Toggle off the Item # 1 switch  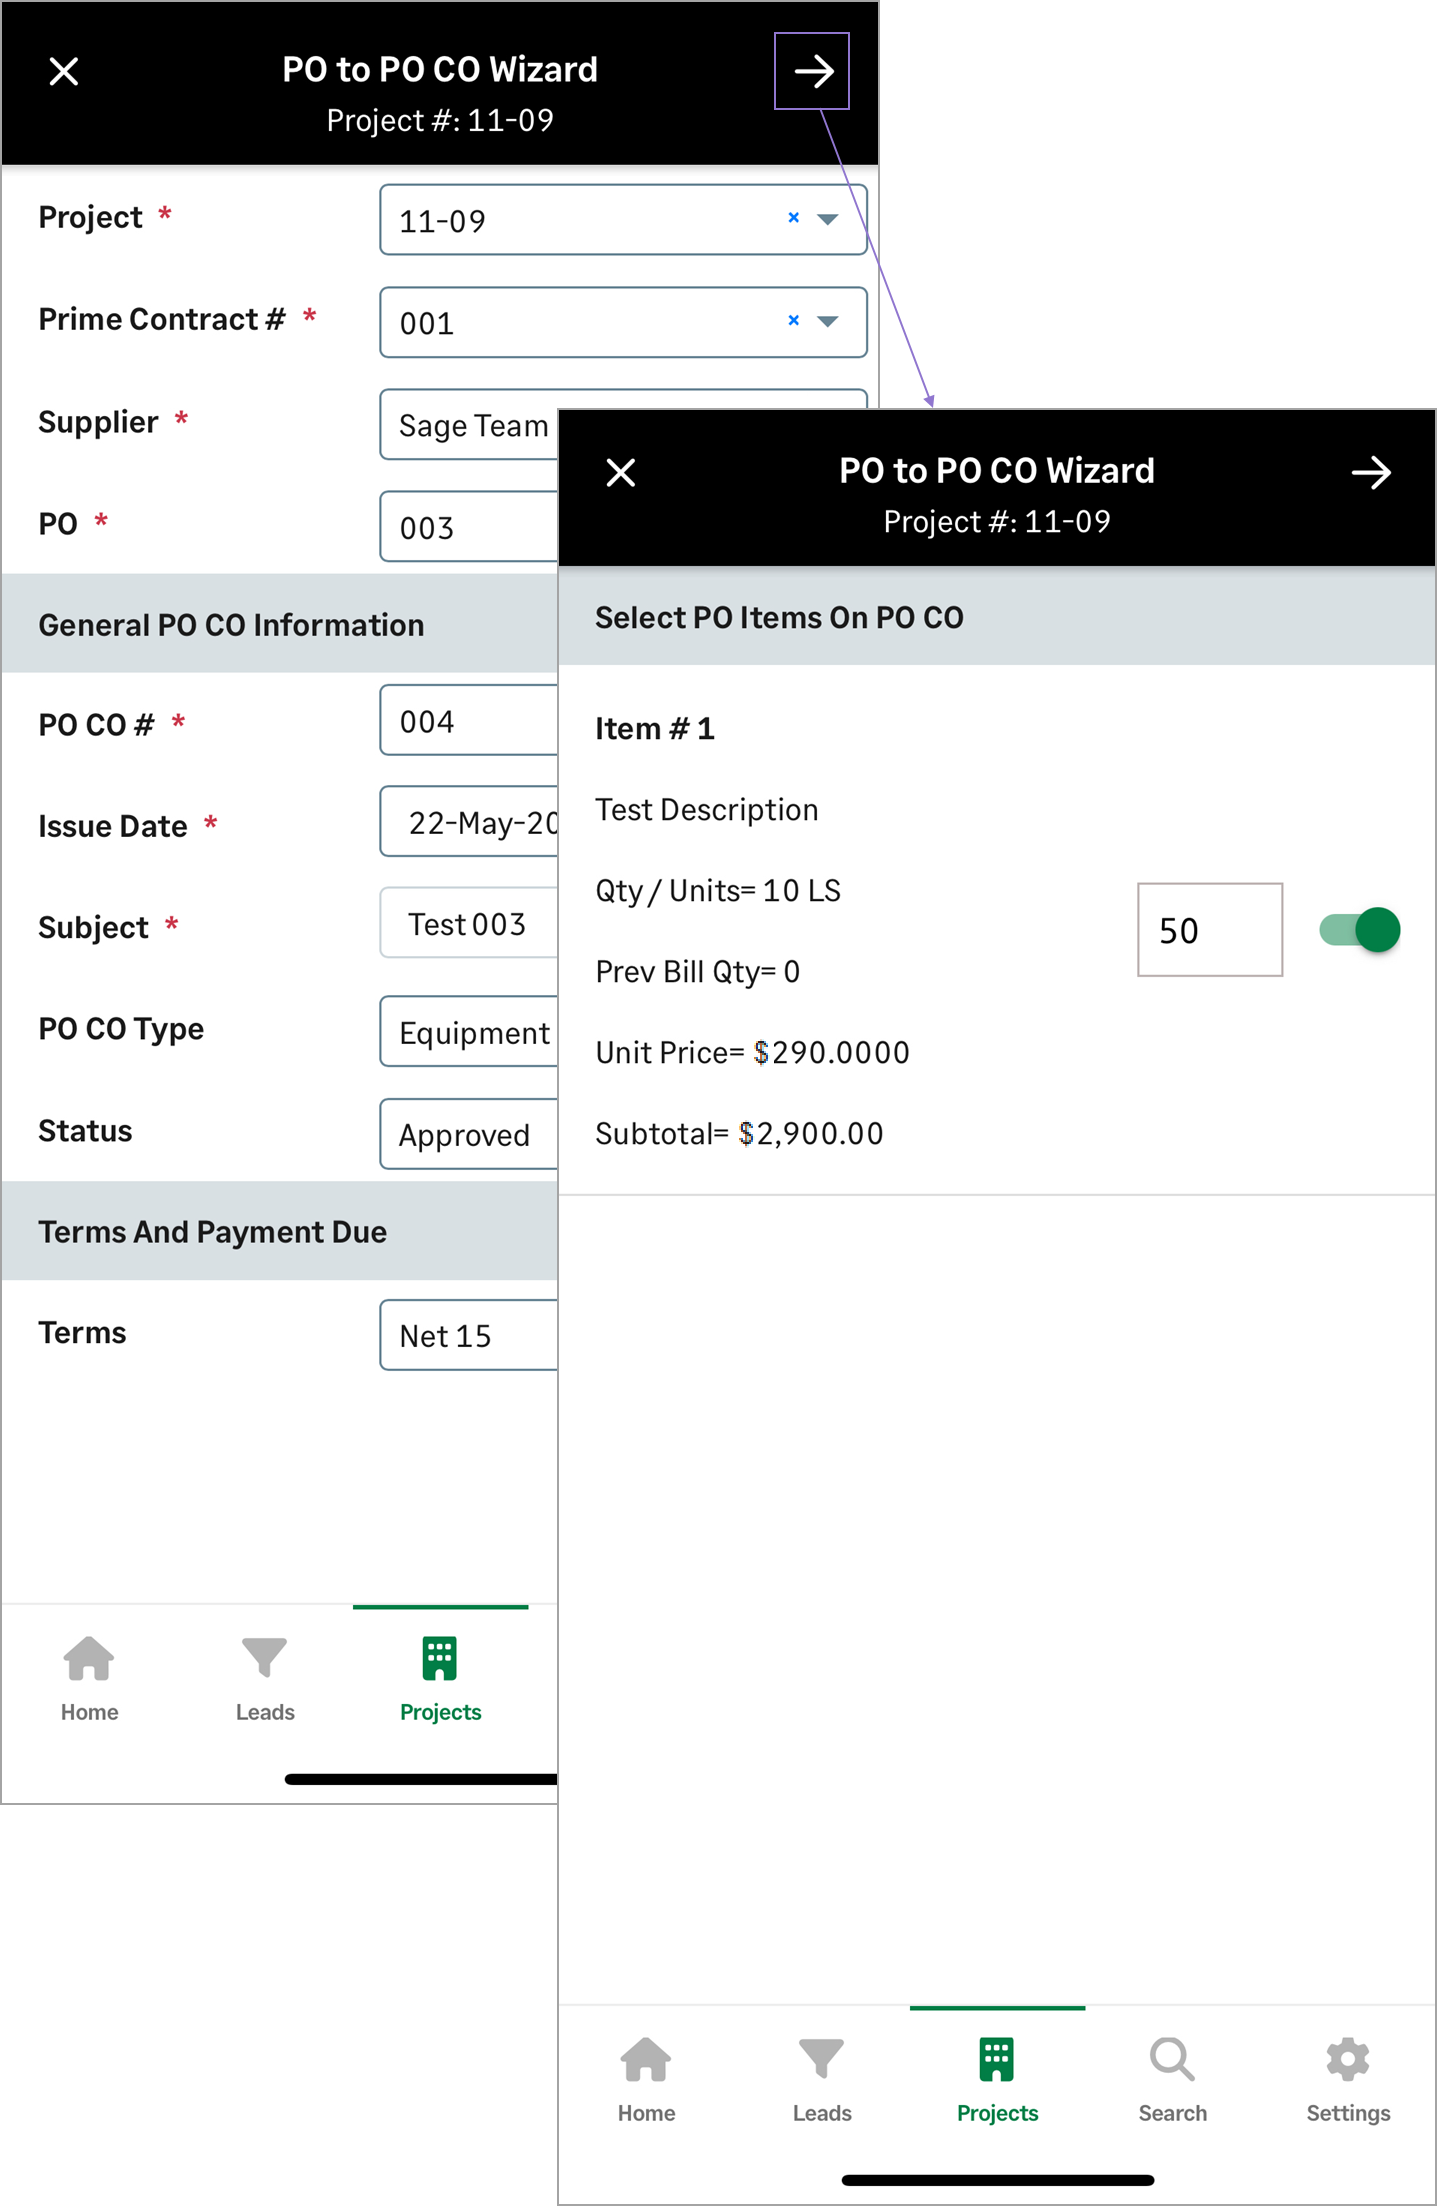pyautogui.click(x=1359, y=930)
